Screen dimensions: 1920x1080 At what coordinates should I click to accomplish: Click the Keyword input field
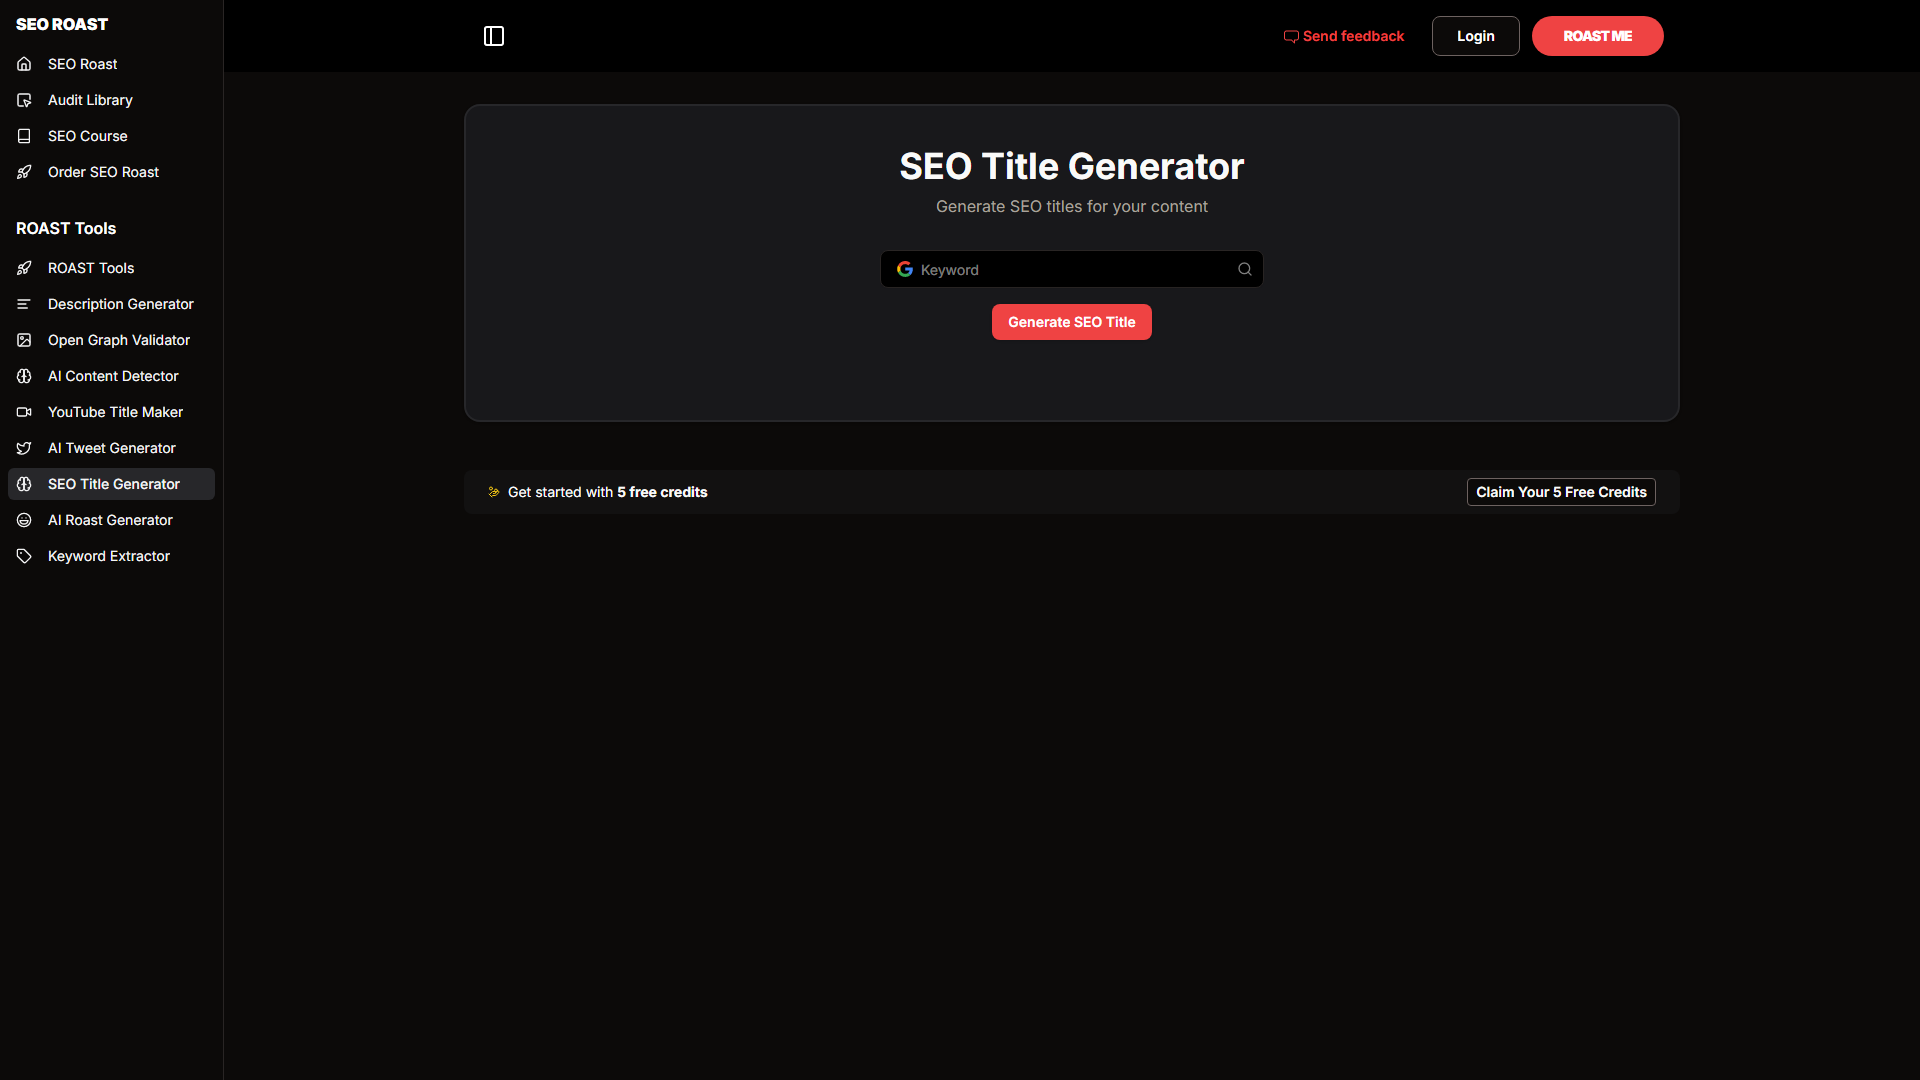pyautogui.click(x=1072, y=269)
